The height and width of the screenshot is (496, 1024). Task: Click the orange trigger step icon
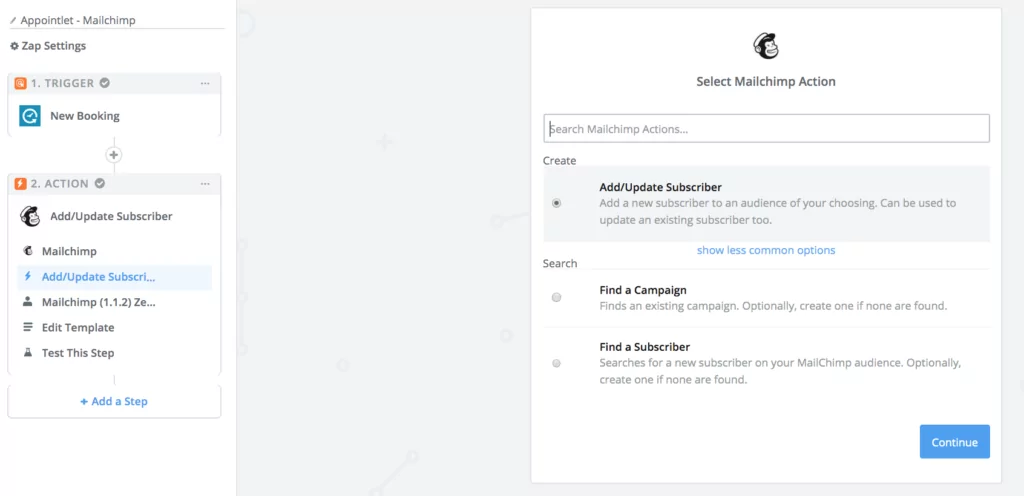[x=20, y=83]
